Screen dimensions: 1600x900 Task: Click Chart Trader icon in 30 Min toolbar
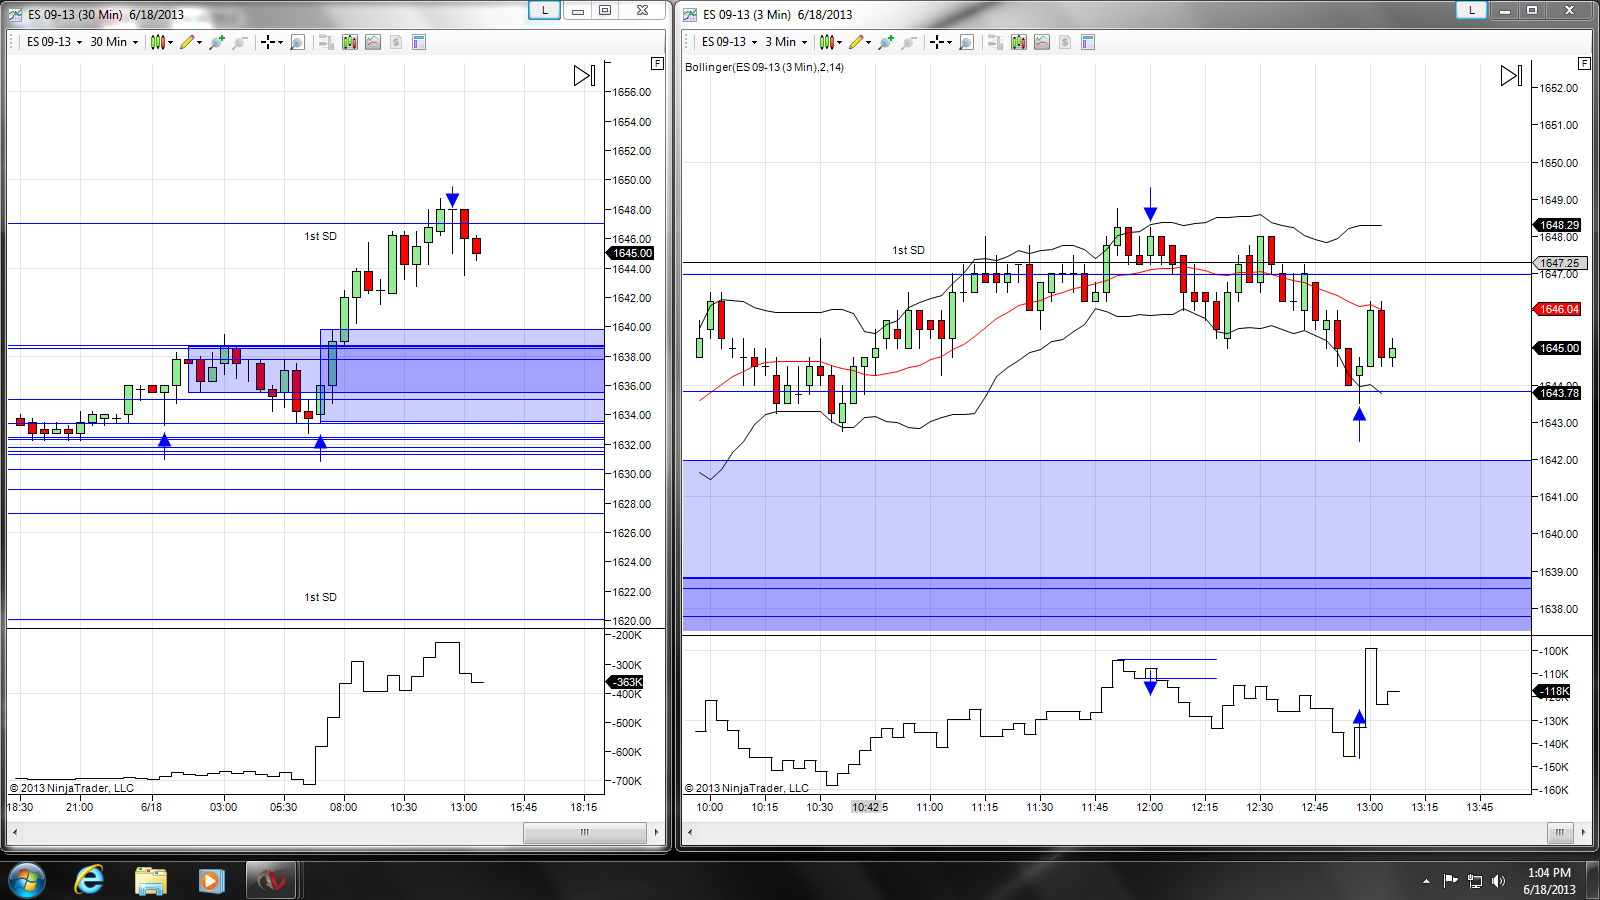pos(326,42)
